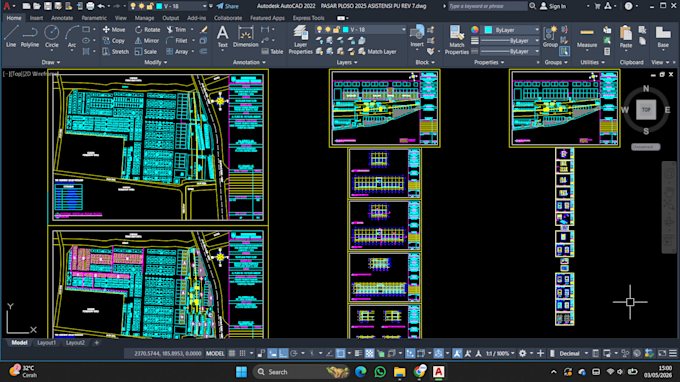
Task: Select the Polyline tool
Action: [x=29, y=36]
